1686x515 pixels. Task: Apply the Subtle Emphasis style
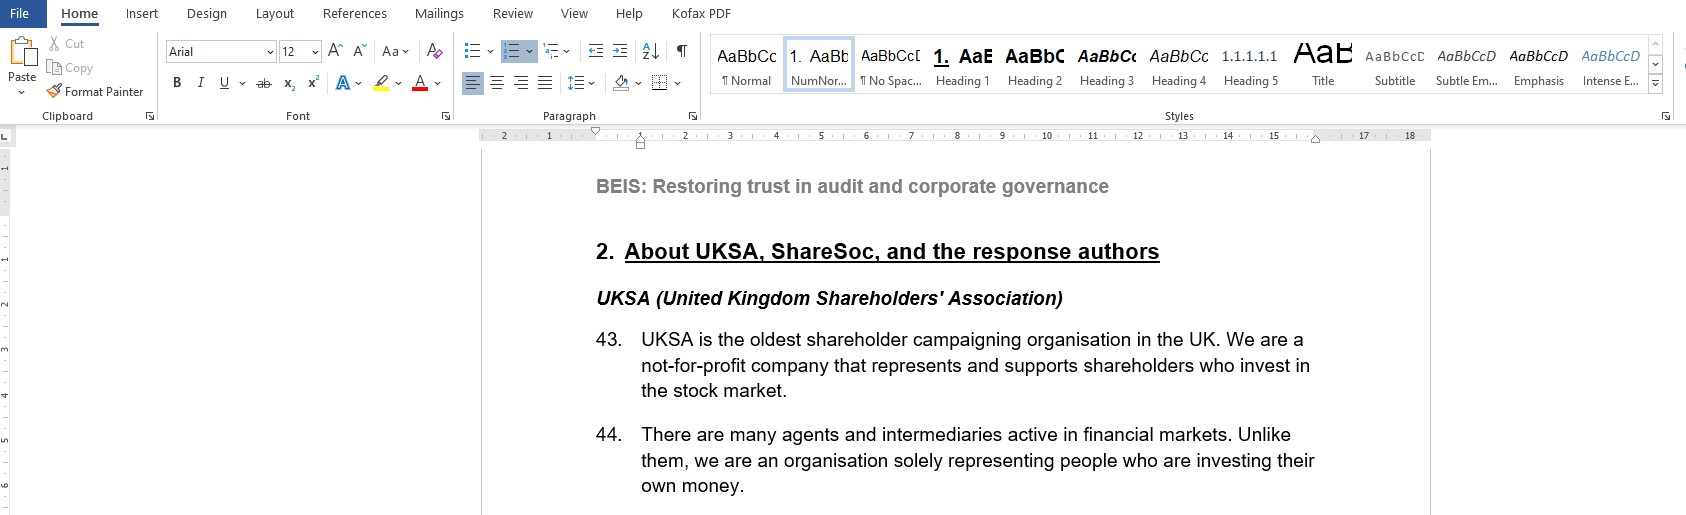coord(1467,65)
